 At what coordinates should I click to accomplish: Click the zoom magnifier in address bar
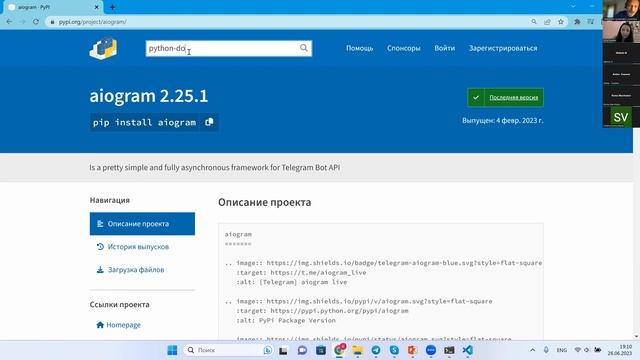click(534, 22)
